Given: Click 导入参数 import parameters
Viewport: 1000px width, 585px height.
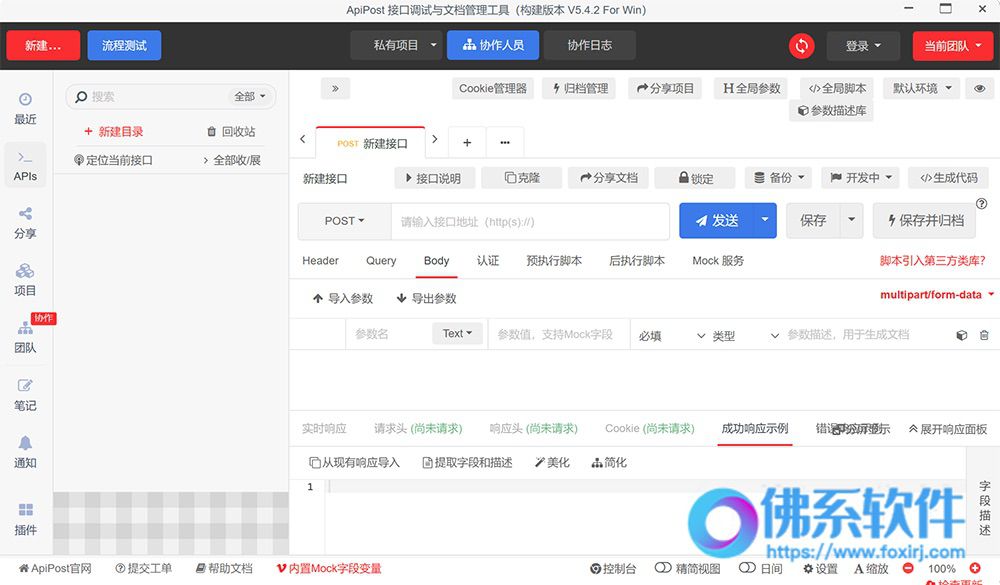Looking at the screenshot, I should [342, 298].
